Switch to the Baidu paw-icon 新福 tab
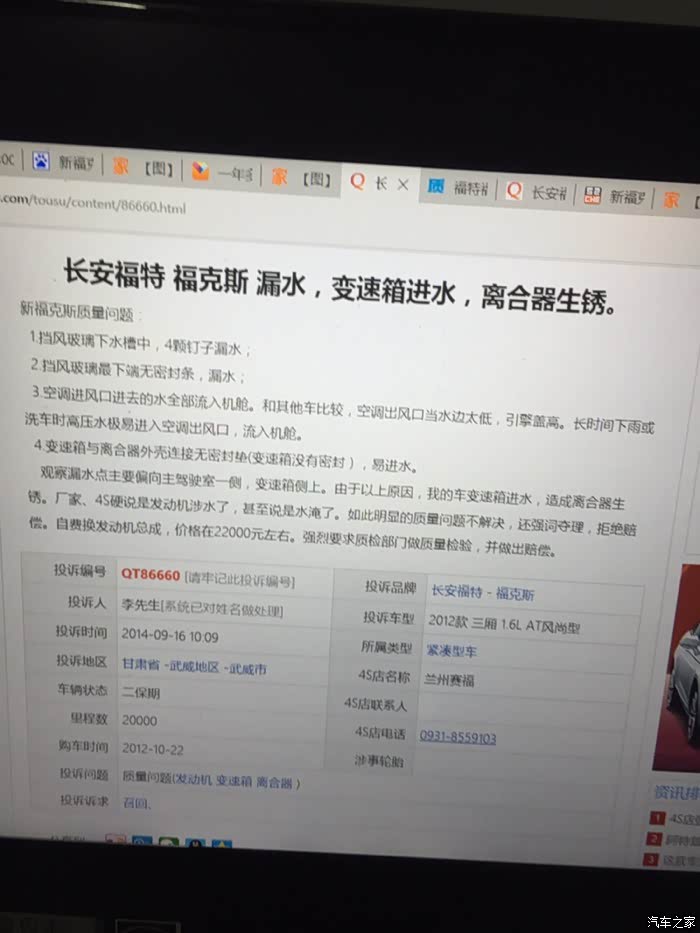Image resolution: width=700 pixels, height=933 pixels. click(64, 162)
